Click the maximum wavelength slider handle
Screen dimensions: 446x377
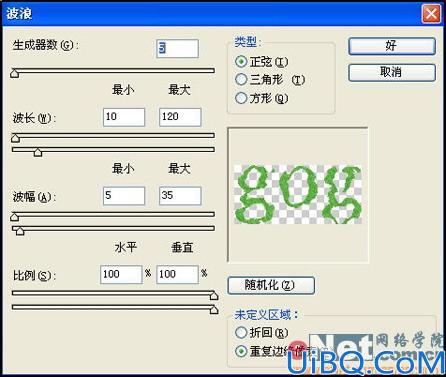38,152
